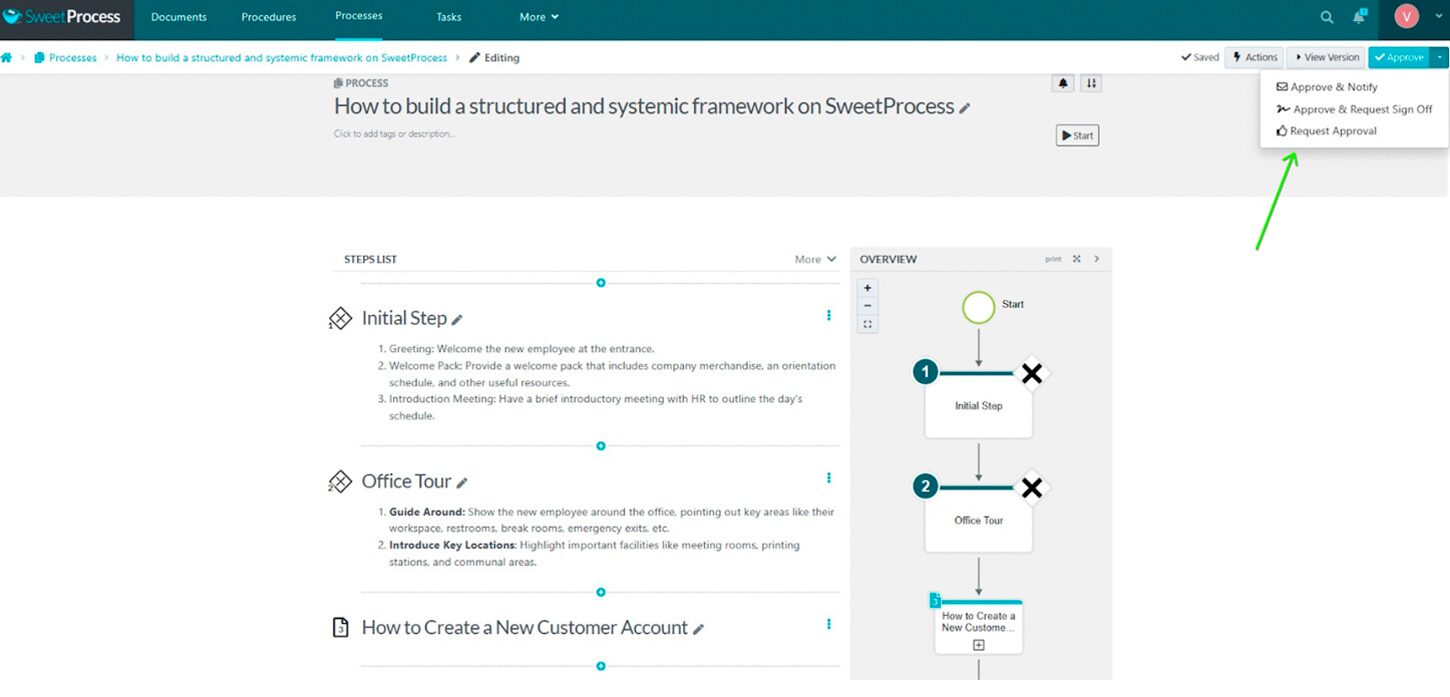
Task: Open the Actions menu with the lightning icon
Action: click(x=1254, y=57)
